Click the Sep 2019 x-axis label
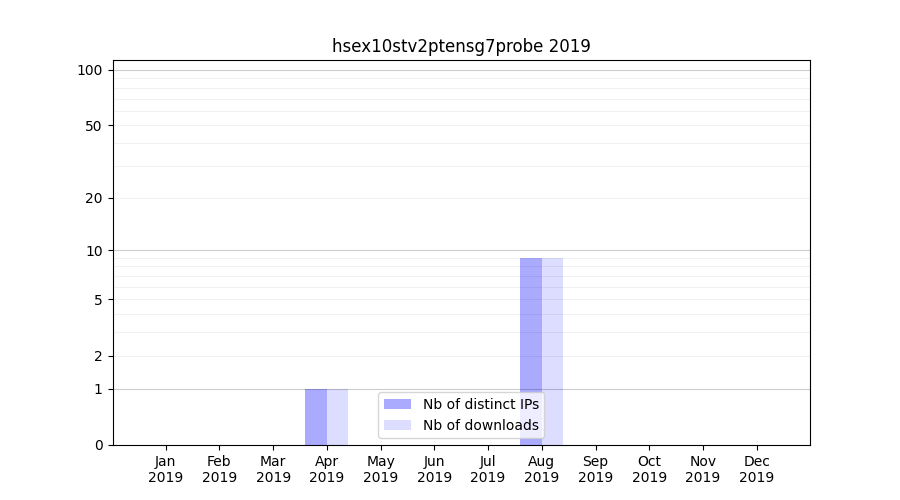The height and width of the screenshot is (500, 900). click(595, 469)
